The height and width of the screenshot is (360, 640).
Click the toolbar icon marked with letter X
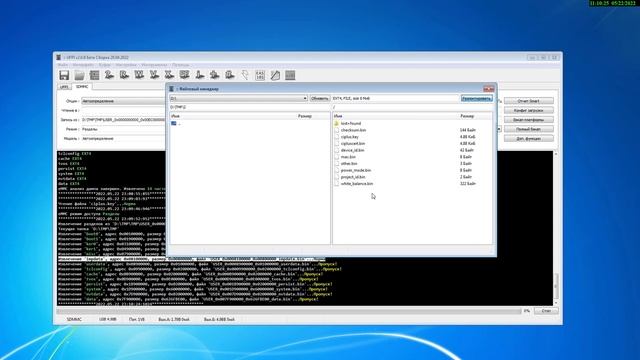point(169,75)
